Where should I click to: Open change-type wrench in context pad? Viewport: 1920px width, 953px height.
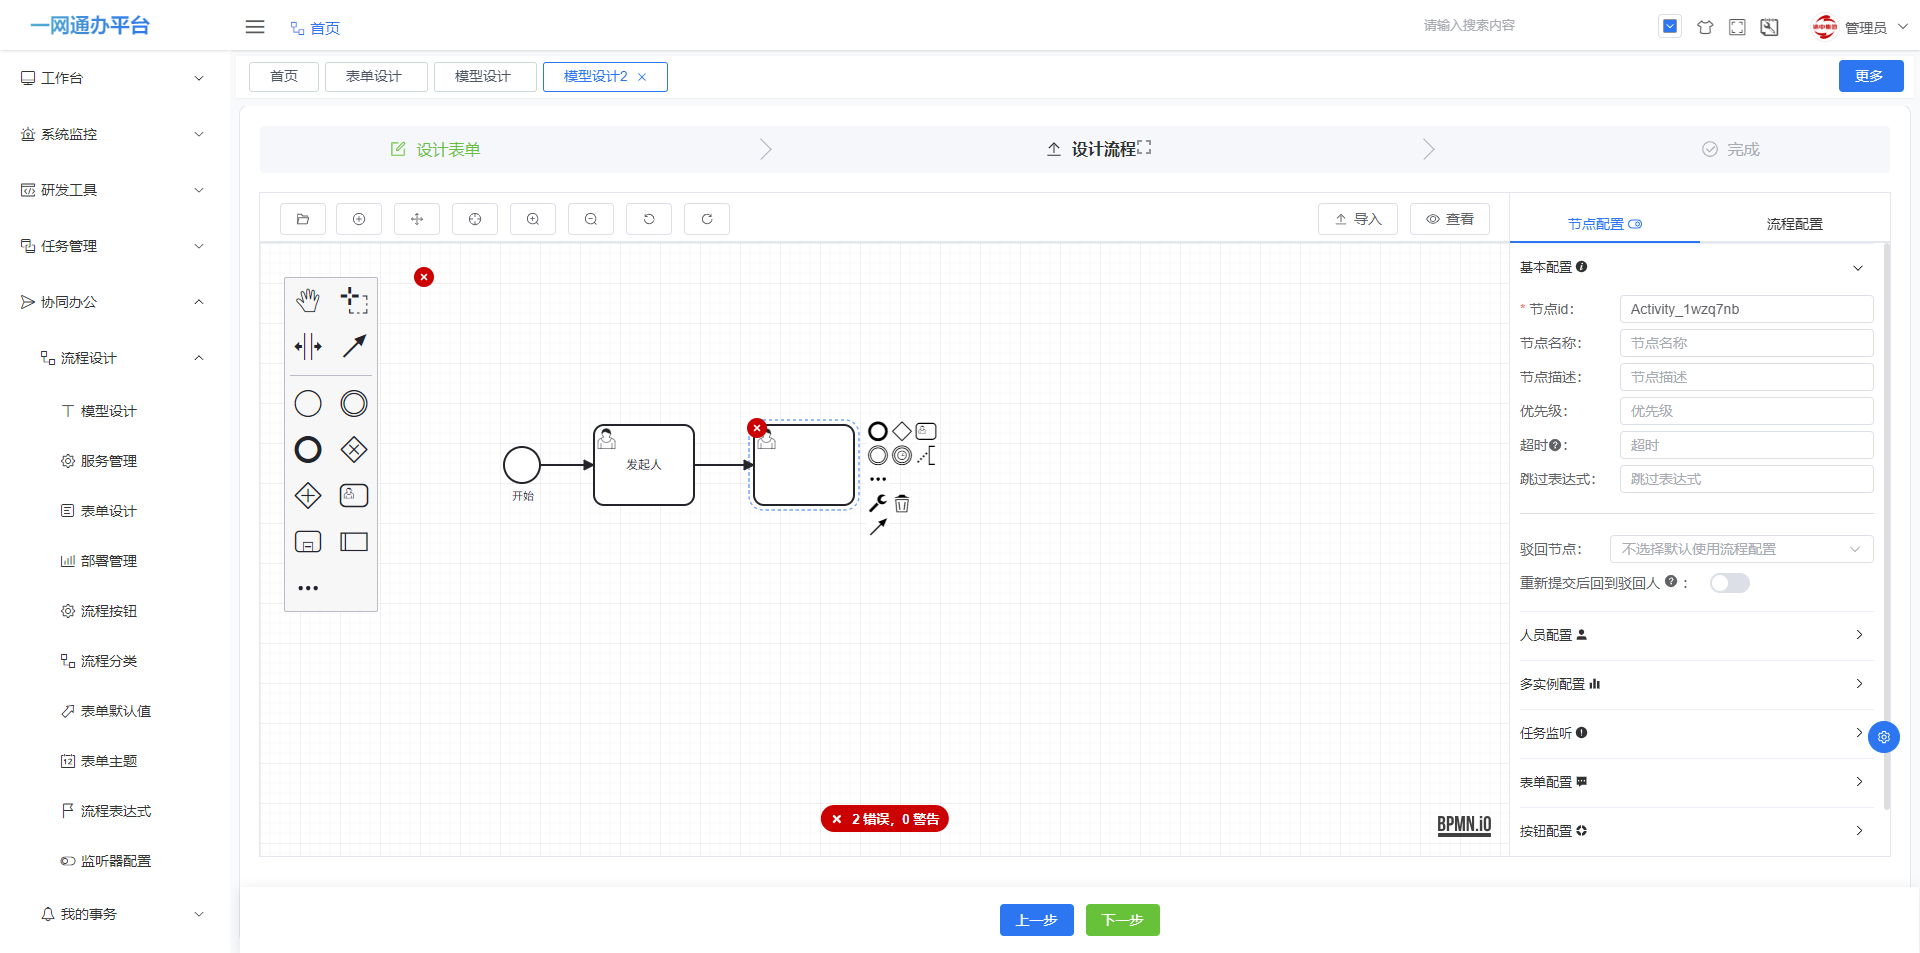tap(878, 503)
